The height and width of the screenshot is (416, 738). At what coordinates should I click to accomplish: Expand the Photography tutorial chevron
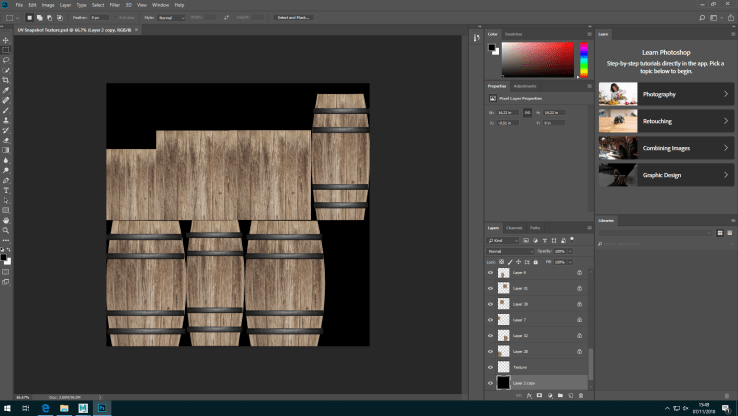point(726,94)
